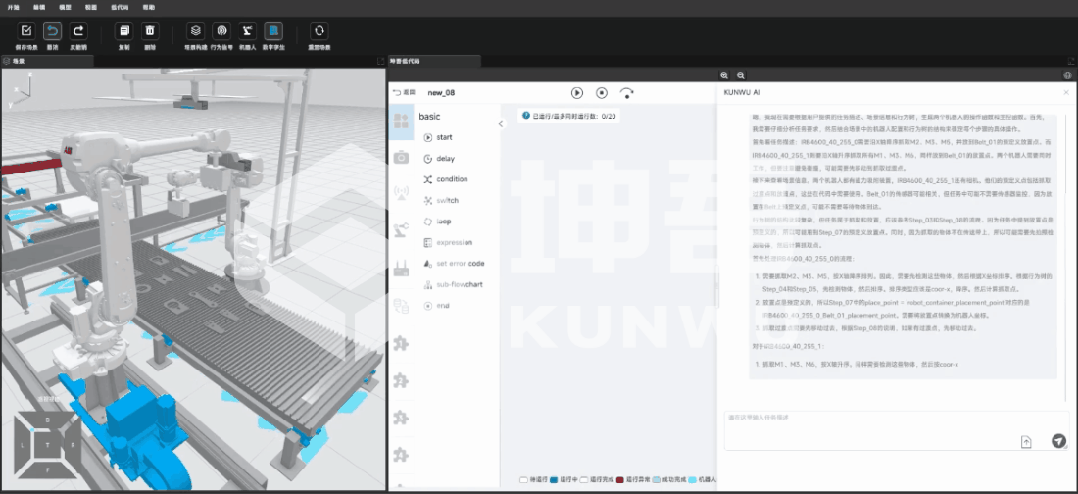Zoom in the low-code canvas
Image resolution: width=1078 pixels, height=494 pixels.
tap(724, 75)
